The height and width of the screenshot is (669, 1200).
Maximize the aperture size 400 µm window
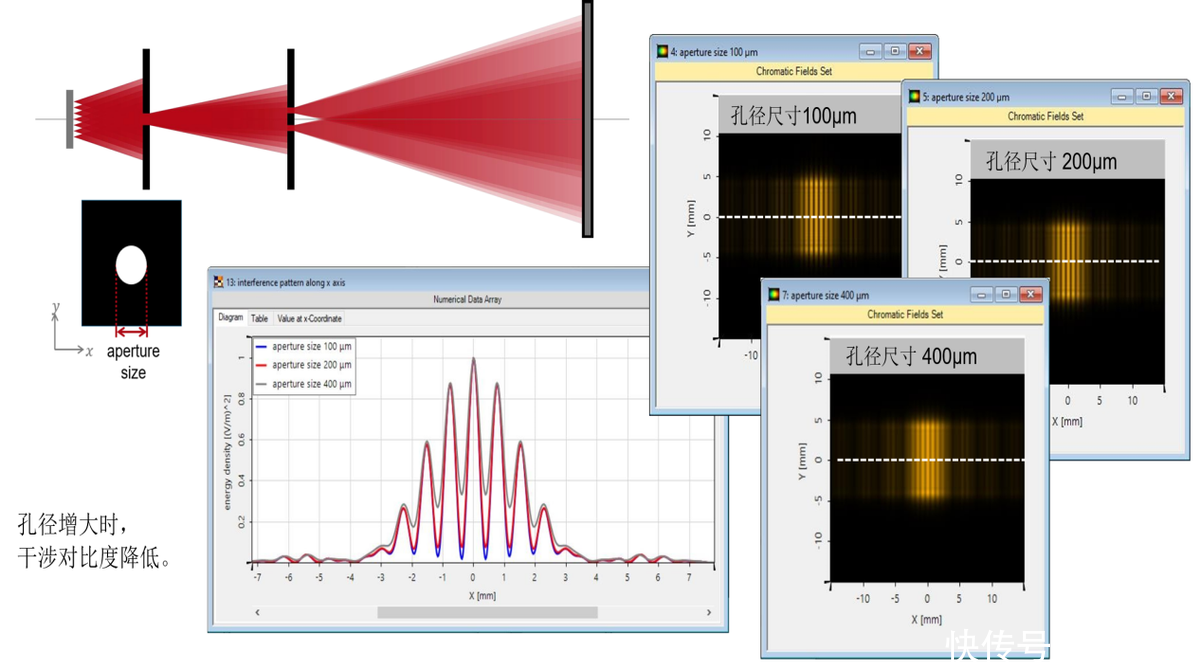[1007, 294]
